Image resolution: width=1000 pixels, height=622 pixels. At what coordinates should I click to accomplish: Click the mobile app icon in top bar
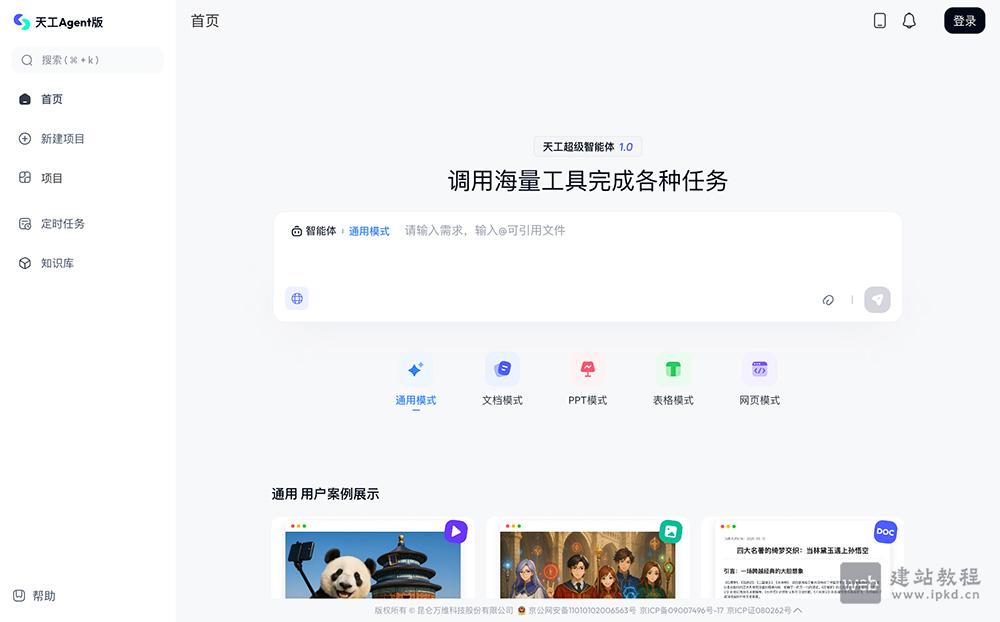tap(879, 20)
